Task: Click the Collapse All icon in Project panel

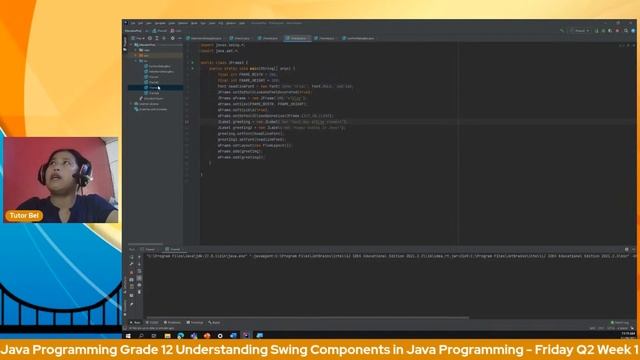Action: 164,38
